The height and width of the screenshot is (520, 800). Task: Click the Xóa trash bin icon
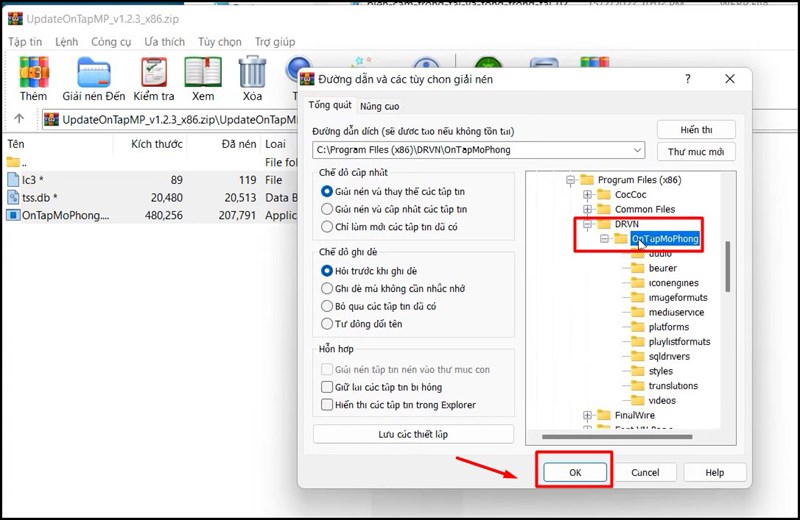[252, 71]
